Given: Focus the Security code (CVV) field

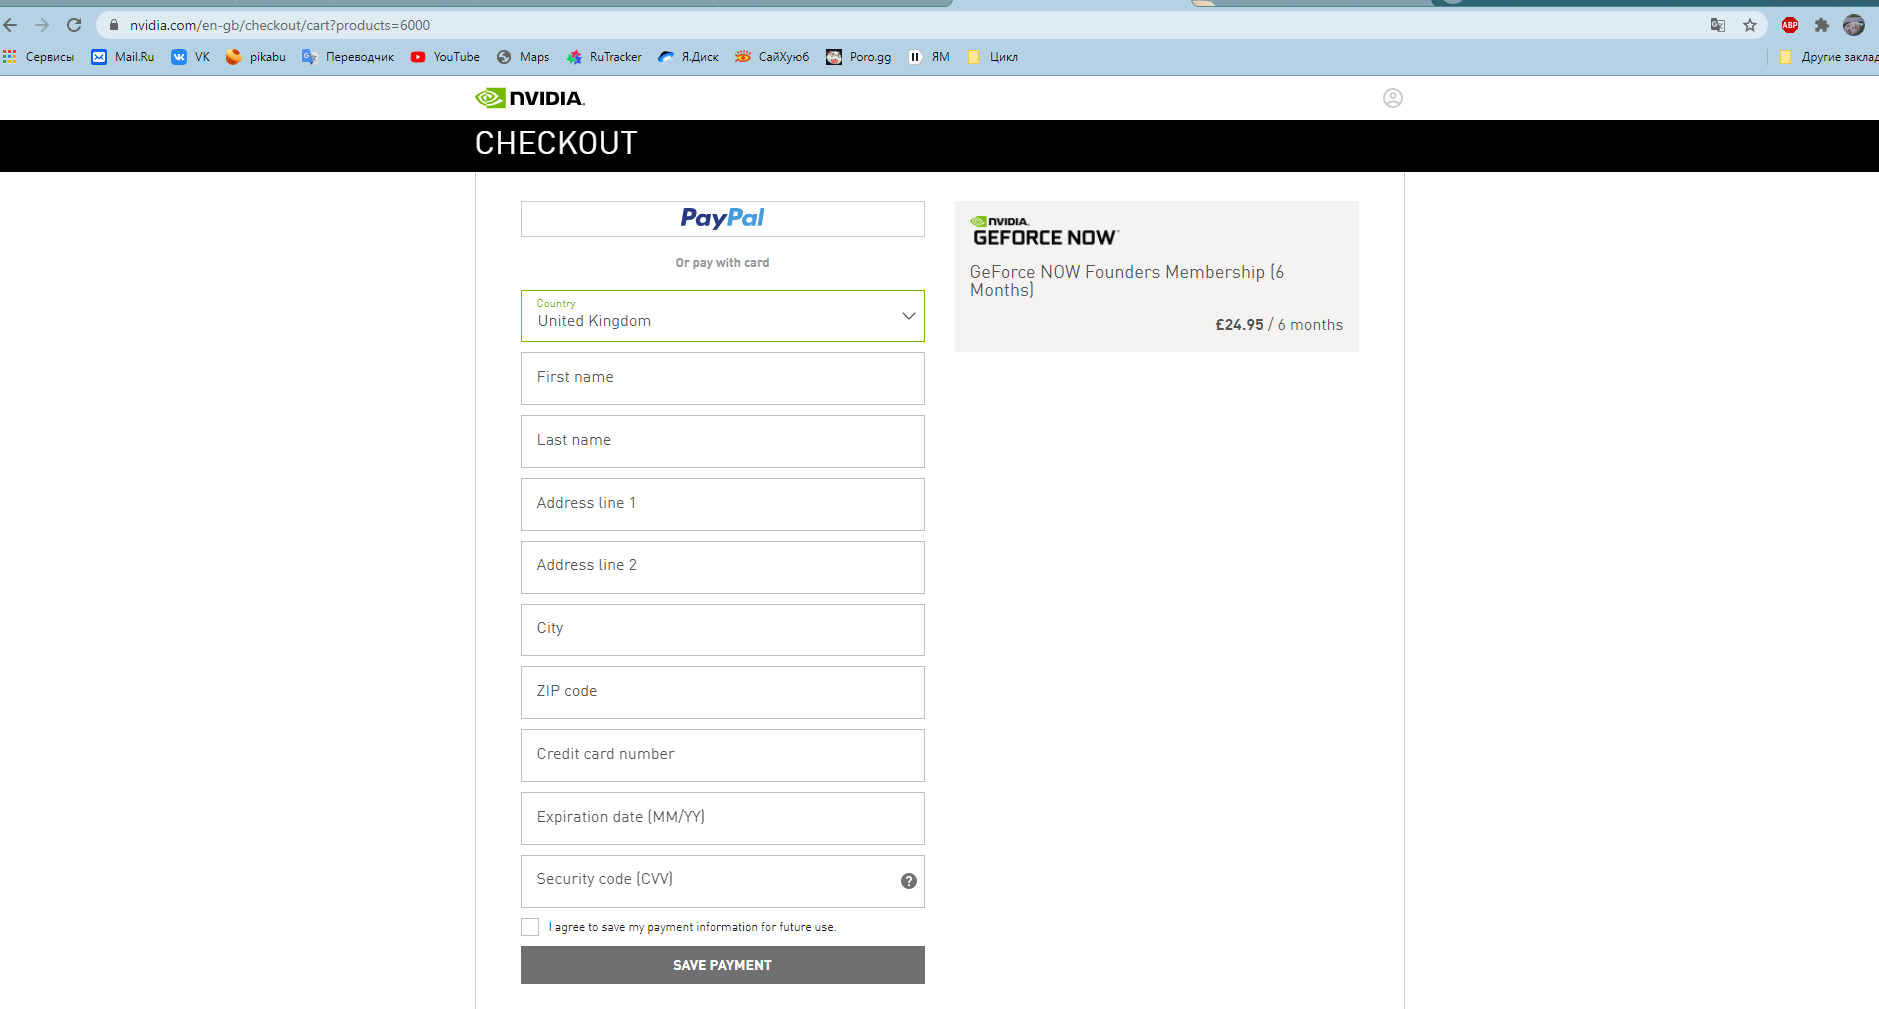Looking at the screenshot, I should tap(723, 881).
